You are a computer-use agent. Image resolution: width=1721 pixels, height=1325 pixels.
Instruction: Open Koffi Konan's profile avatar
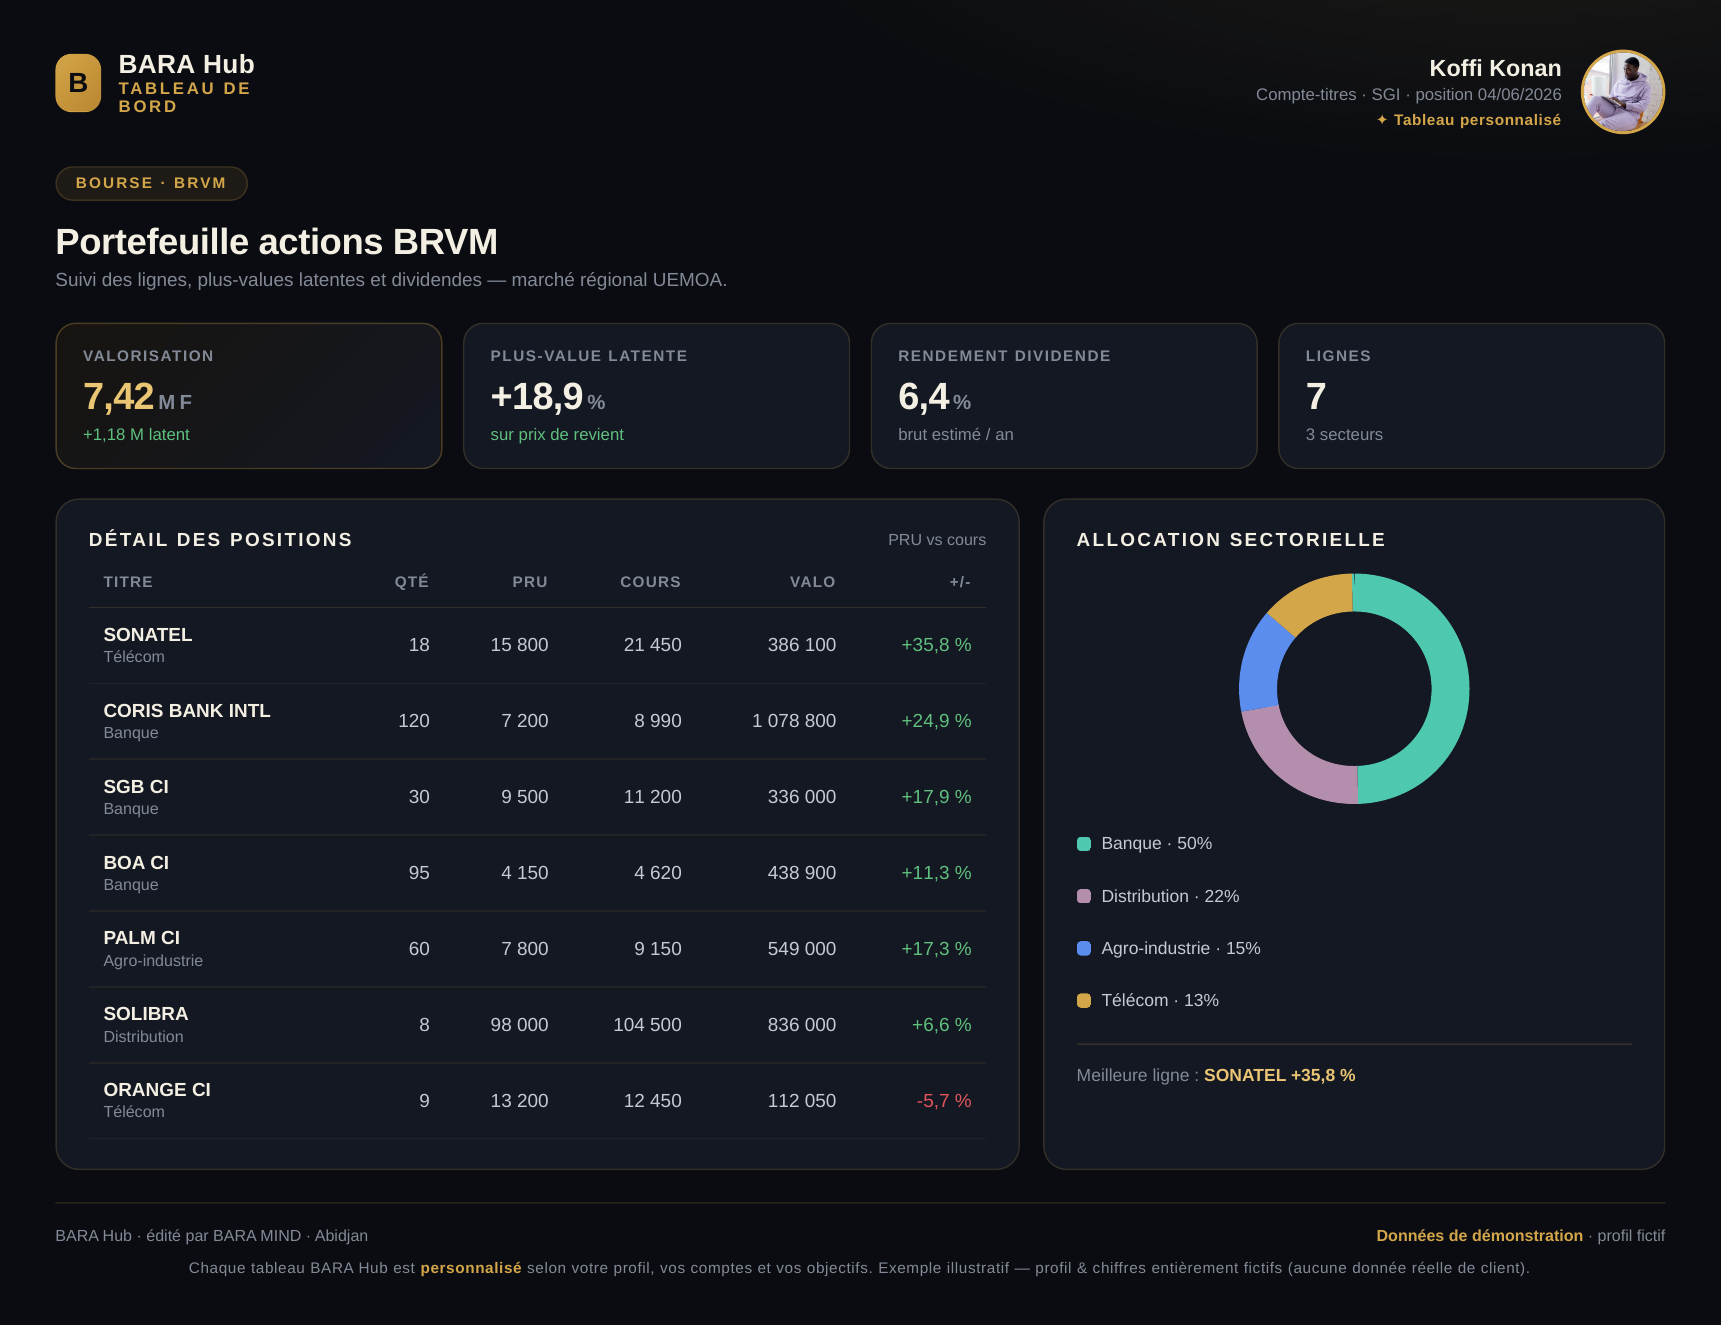tap(1622, 92)
